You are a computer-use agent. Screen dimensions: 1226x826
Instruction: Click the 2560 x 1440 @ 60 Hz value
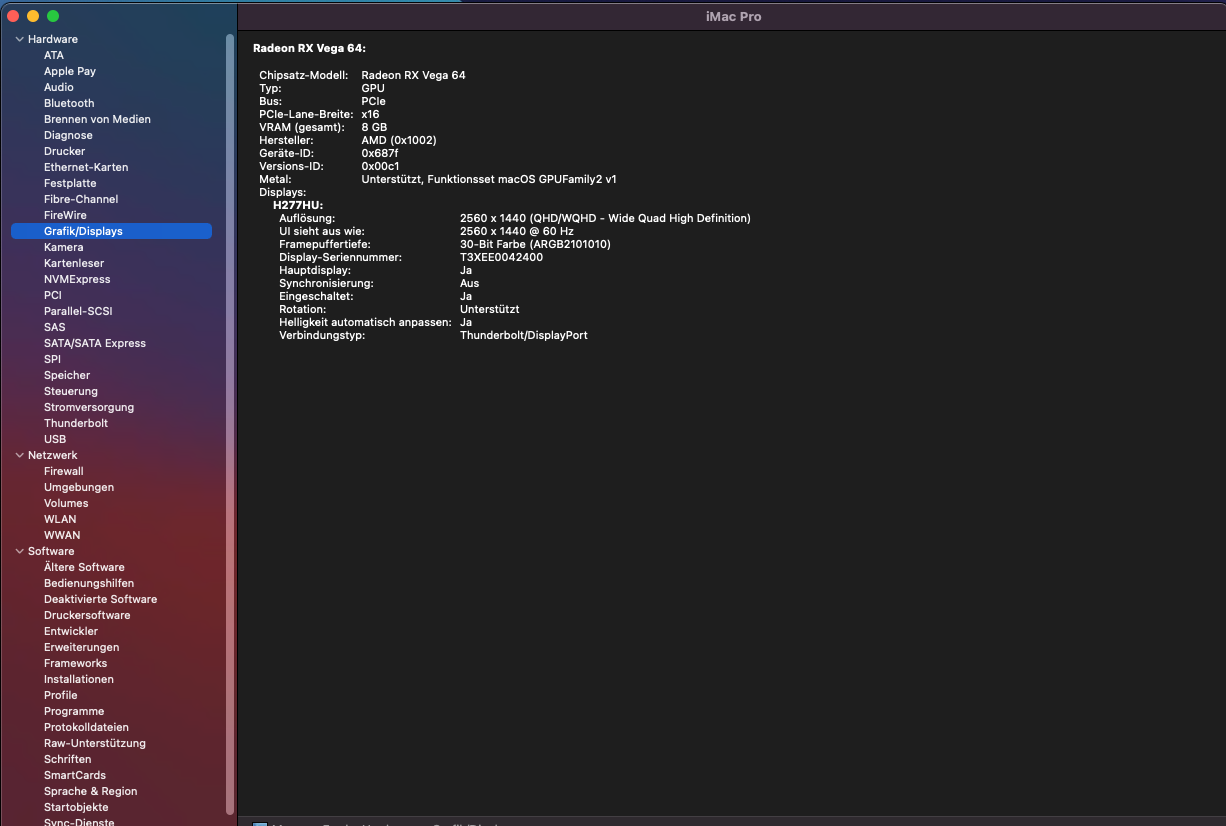pos(517,231)
